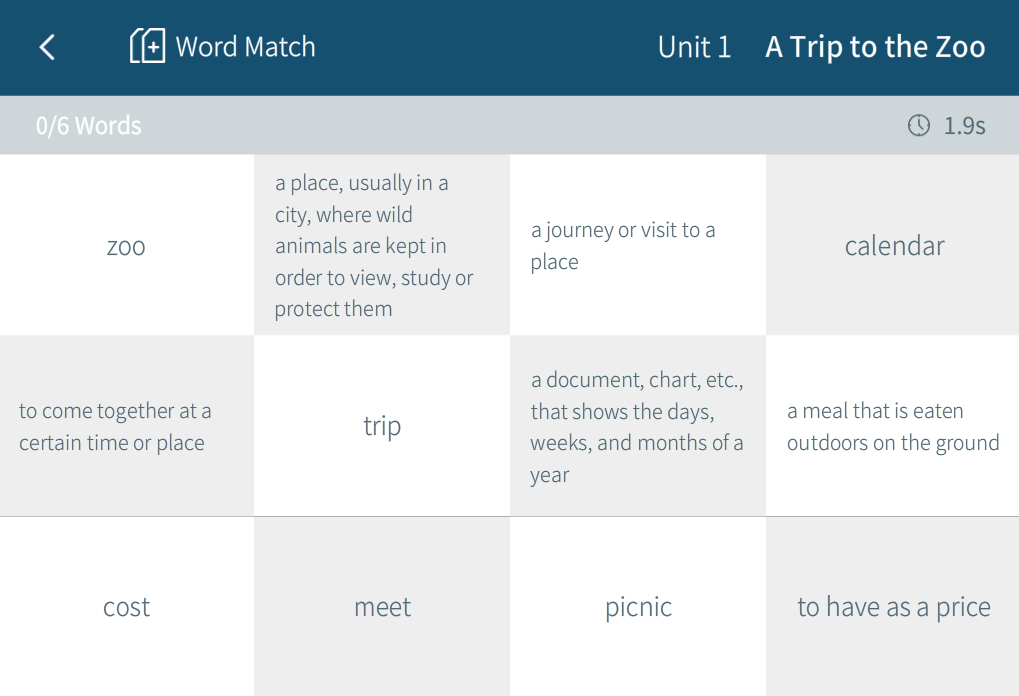
Task: Click 'A Trip to the Zoo' title
Action: point(875,47)
